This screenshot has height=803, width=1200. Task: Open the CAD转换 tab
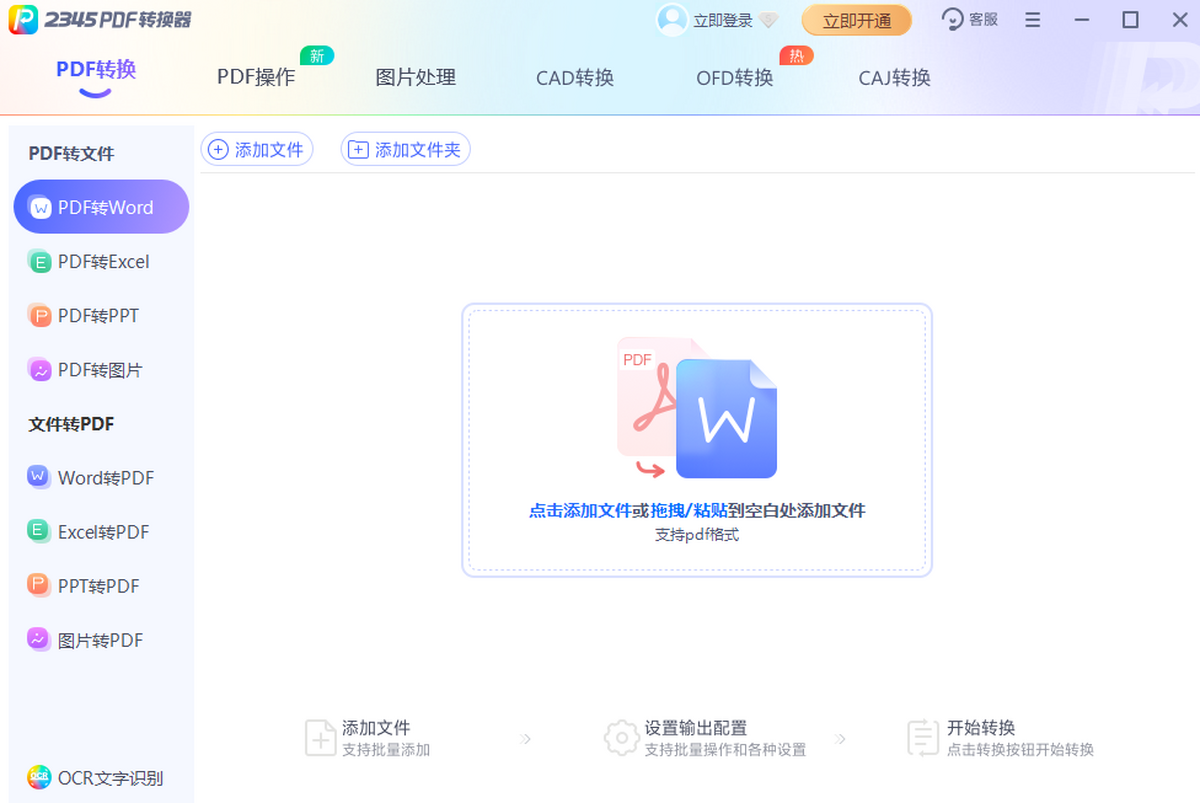click(575, 77)
